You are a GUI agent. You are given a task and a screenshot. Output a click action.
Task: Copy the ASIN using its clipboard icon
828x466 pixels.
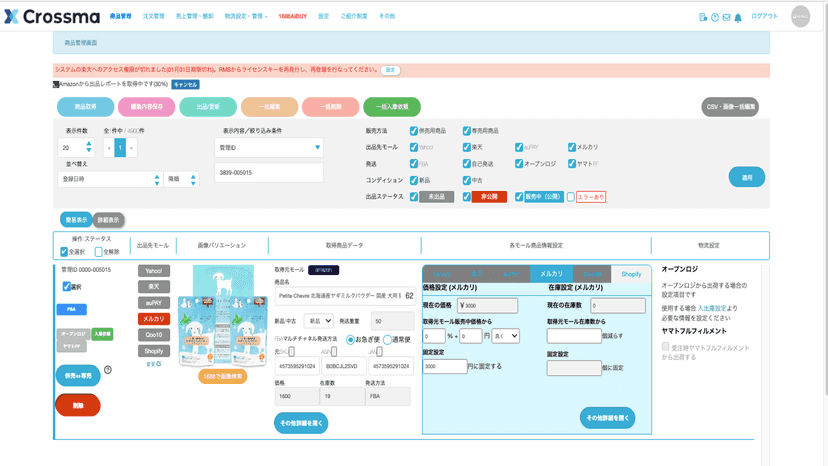click(334, 351)
